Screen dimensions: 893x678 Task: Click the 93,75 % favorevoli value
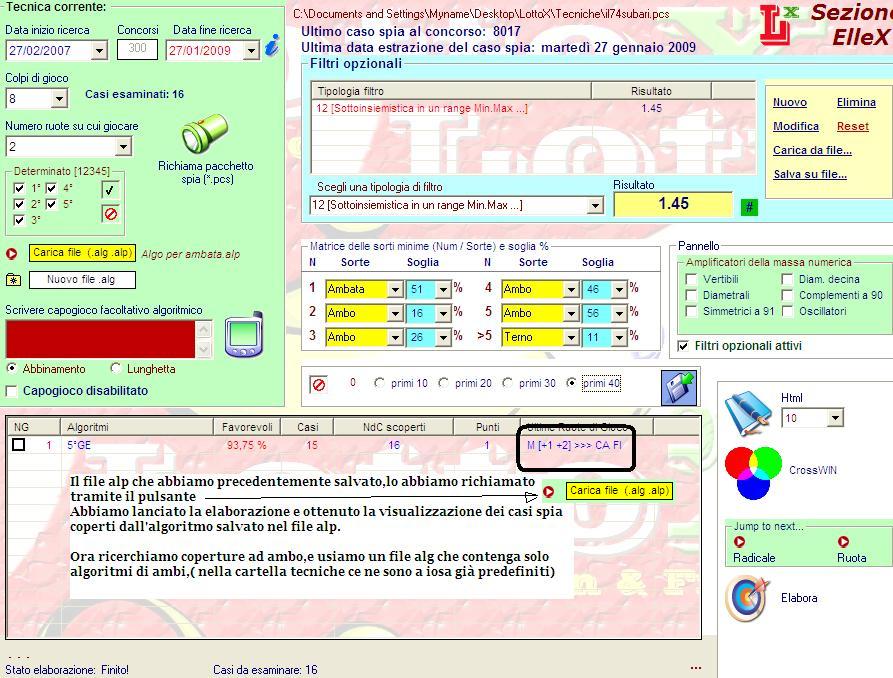pos(246,445)
